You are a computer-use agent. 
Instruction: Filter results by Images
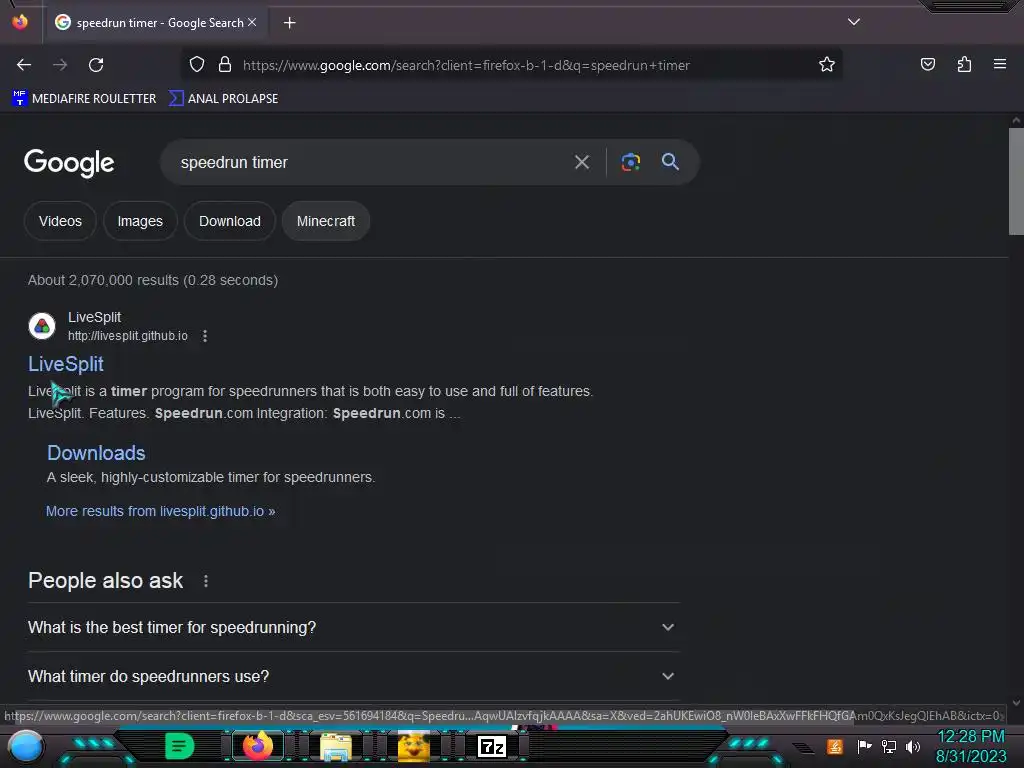pyautogui.click(x=140, y=221)
